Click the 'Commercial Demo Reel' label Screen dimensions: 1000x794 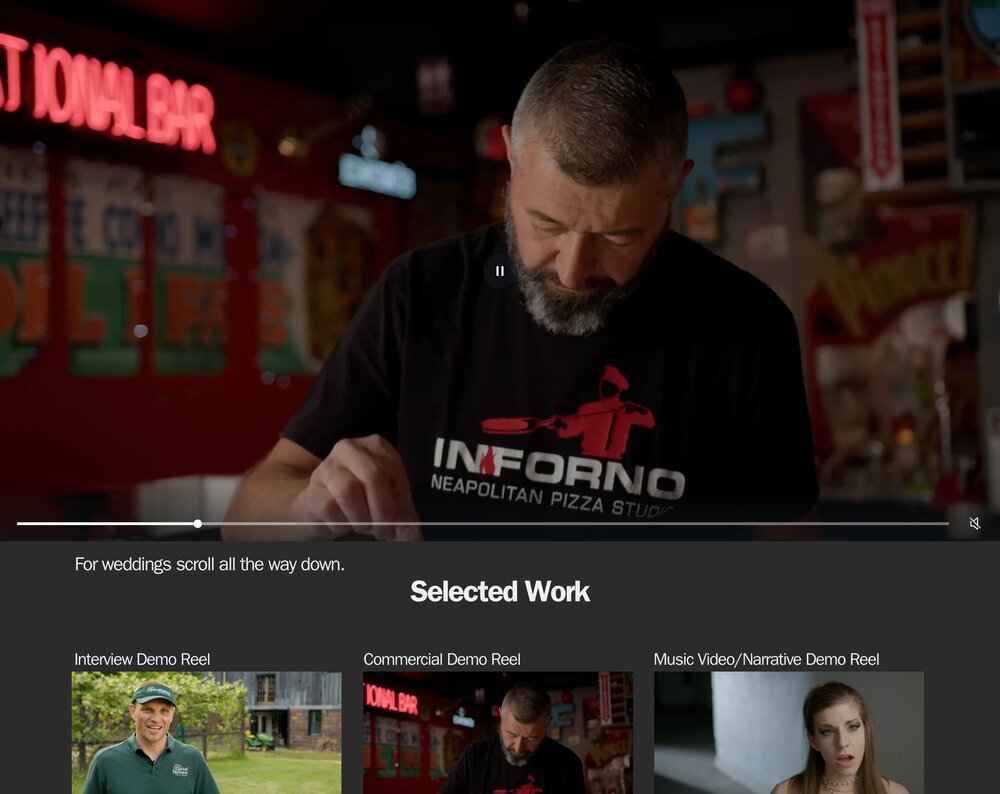(x=442, y=659)
